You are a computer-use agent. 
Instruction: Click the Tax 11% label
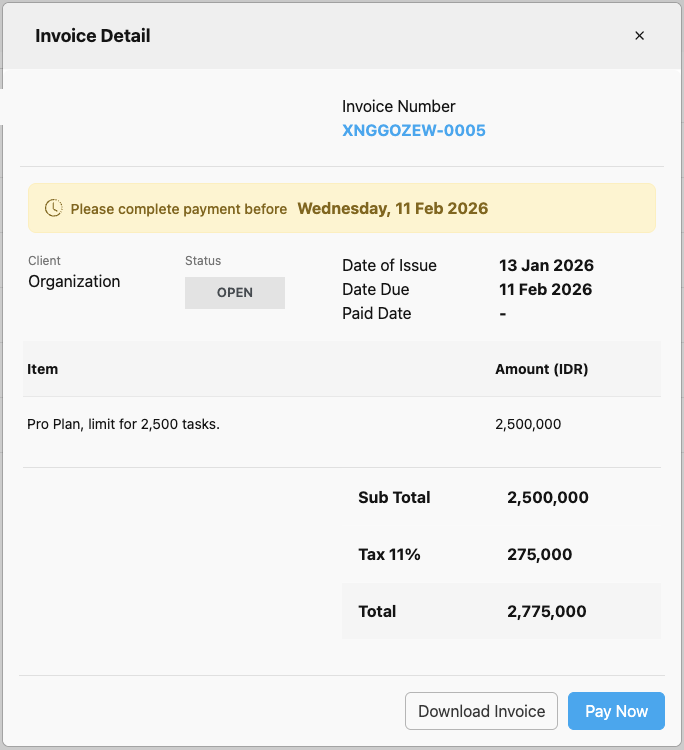click(x=389, y=554)
